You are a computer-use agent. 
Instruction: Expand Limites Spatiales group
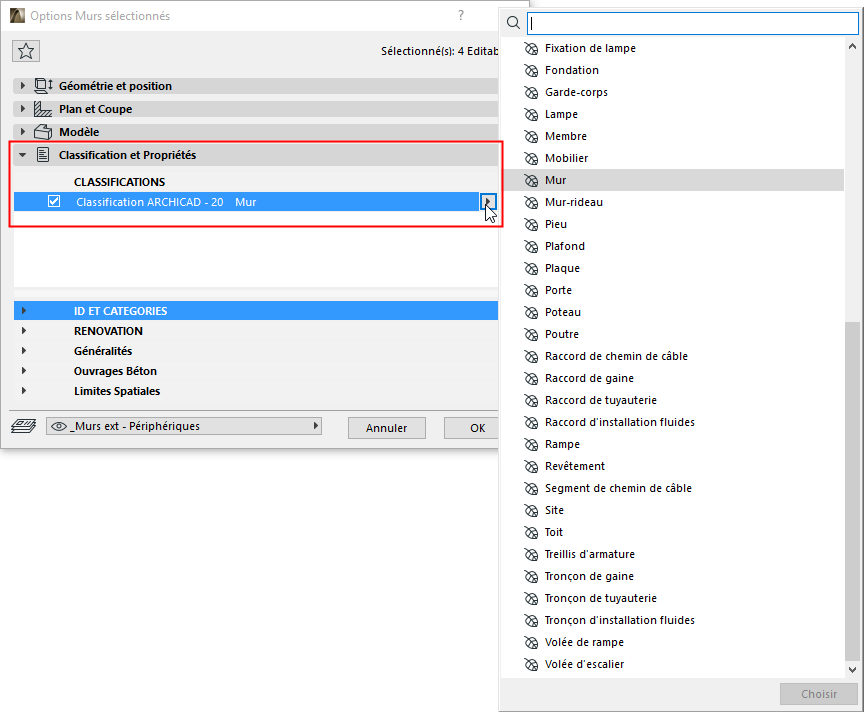point(24,390)
